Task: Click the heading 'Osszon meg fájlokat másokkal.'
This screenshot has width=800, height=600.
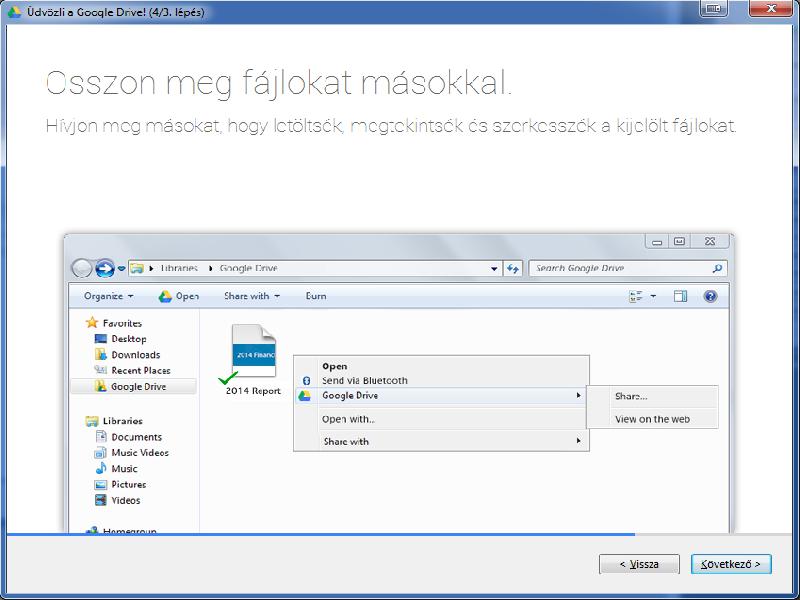Action: 279,83
